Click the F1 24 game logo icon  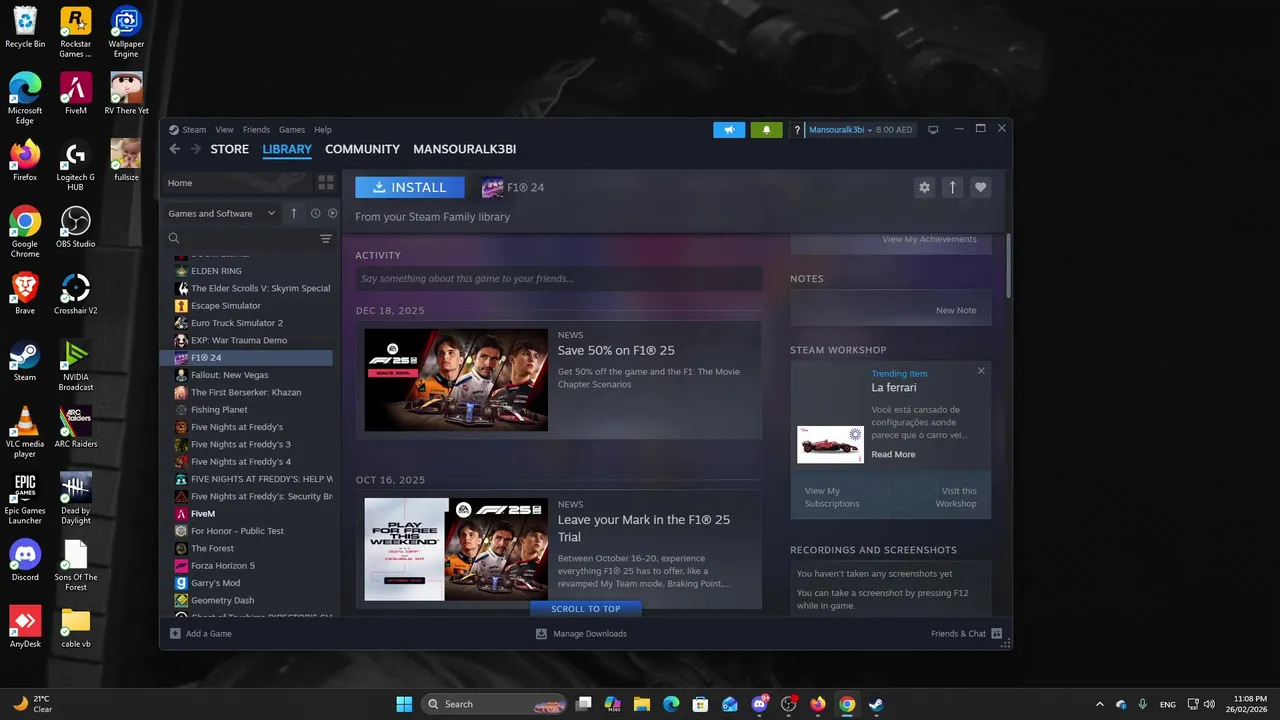(x=492, y=188)
